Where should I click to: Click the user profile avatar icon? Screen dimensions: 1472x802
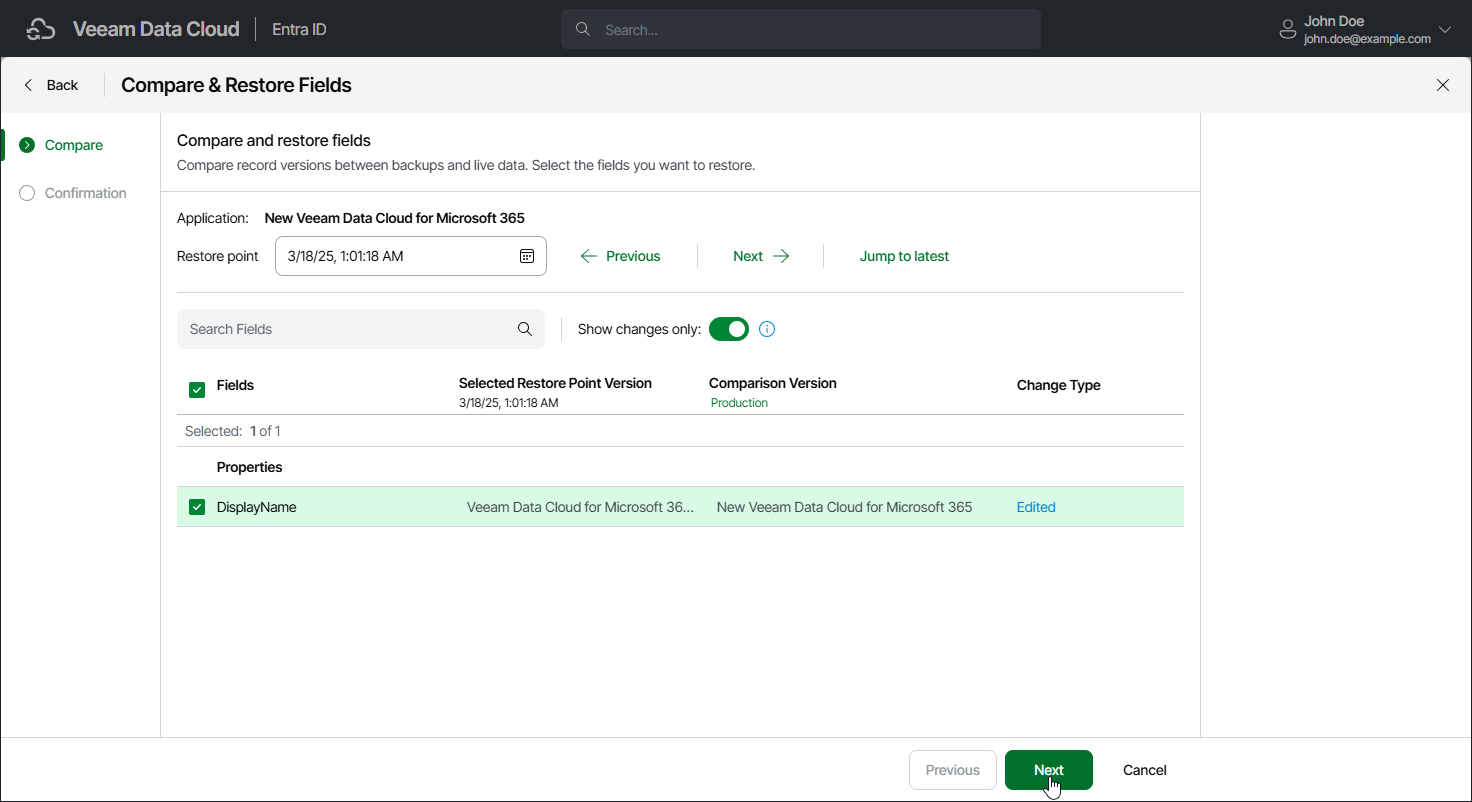coord(1288,30)
